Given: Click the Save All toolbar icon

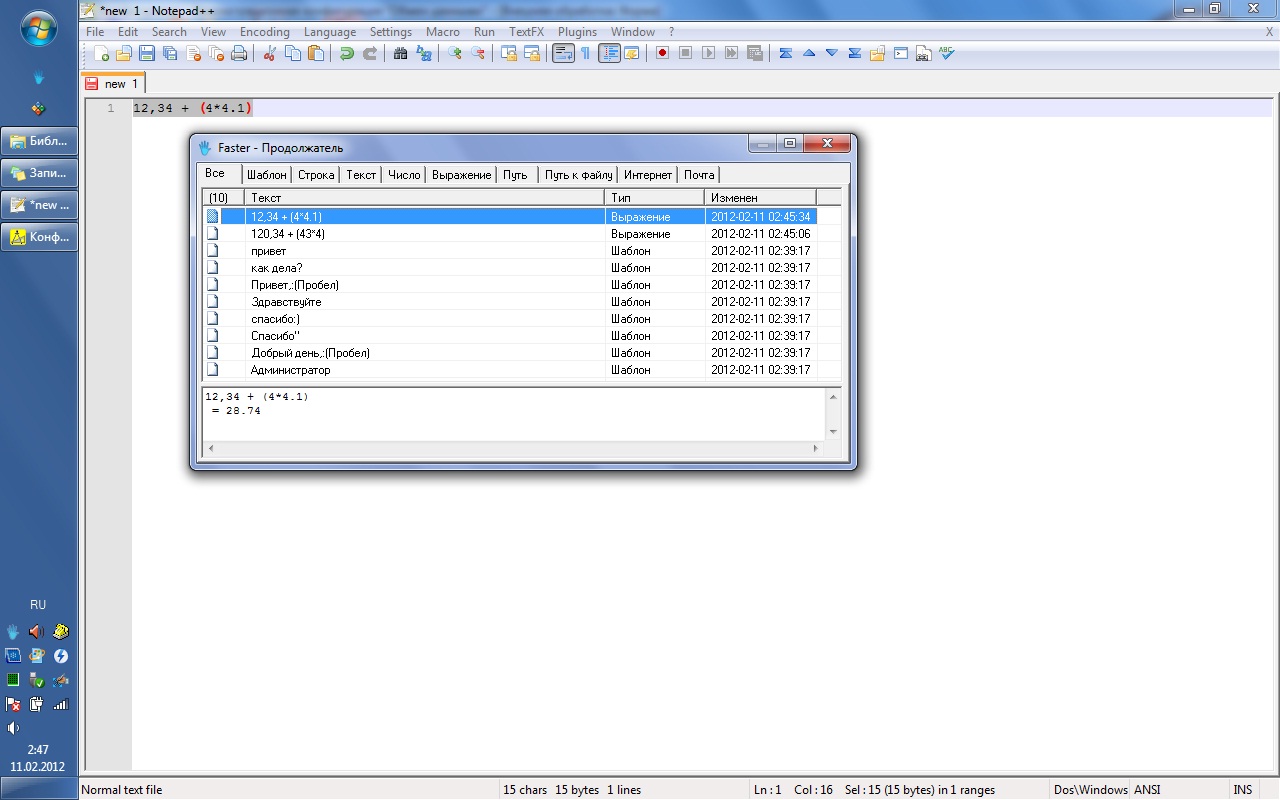Looking at the screenshot, I should (x=170, y=53).
